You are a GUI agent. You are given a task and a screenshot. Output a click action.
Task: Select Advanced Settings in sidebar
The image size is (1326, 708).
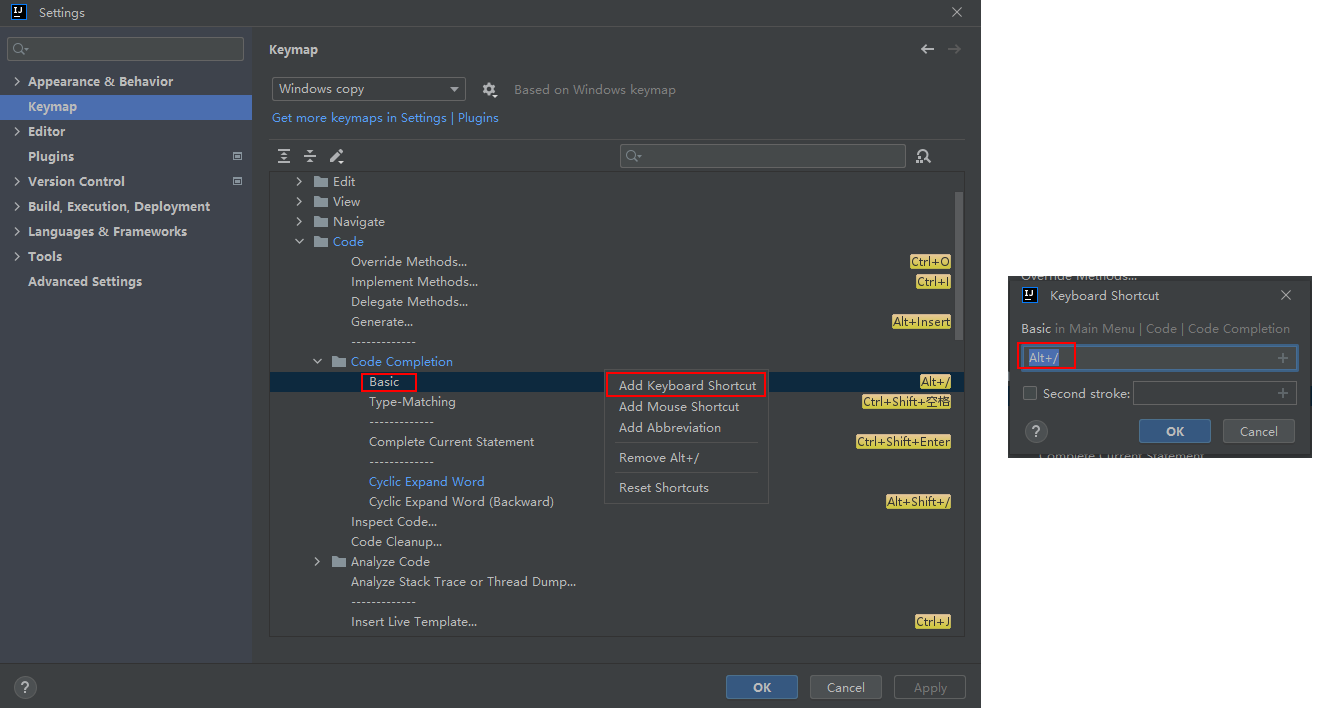(x=85, y=281)
